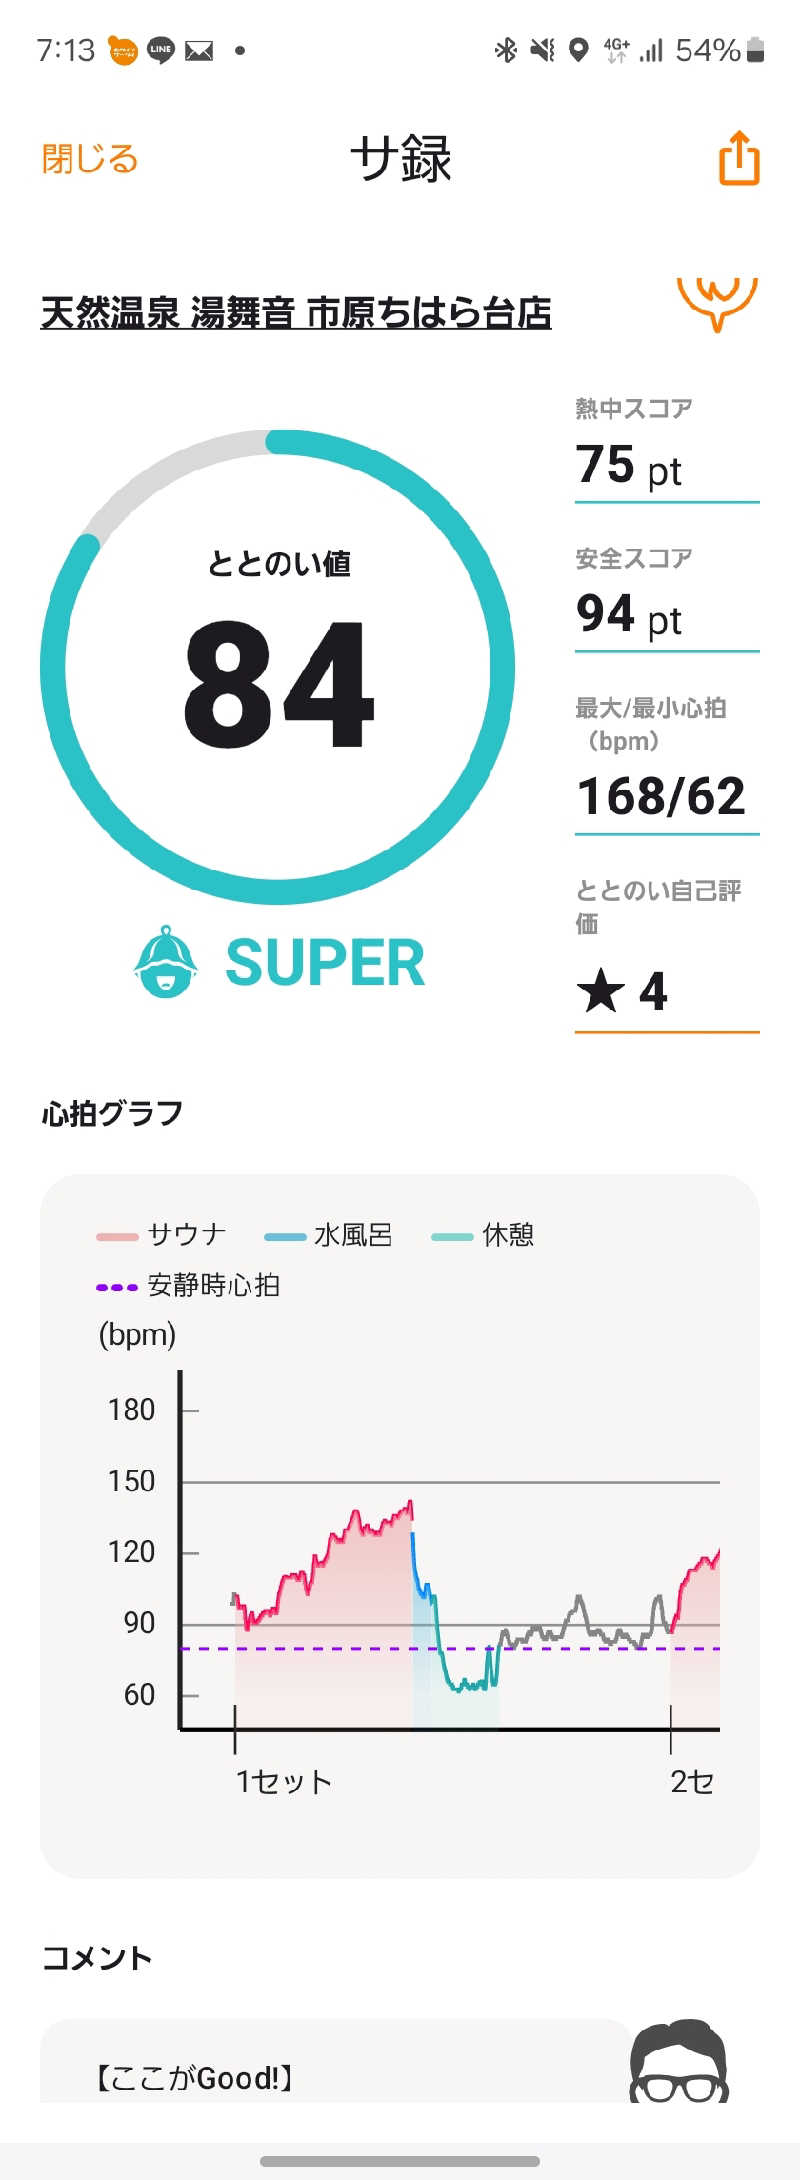Tap the ととのい値 84 circular gauge
This screenshot has width=800, height=2180.
tap(278, 667)
